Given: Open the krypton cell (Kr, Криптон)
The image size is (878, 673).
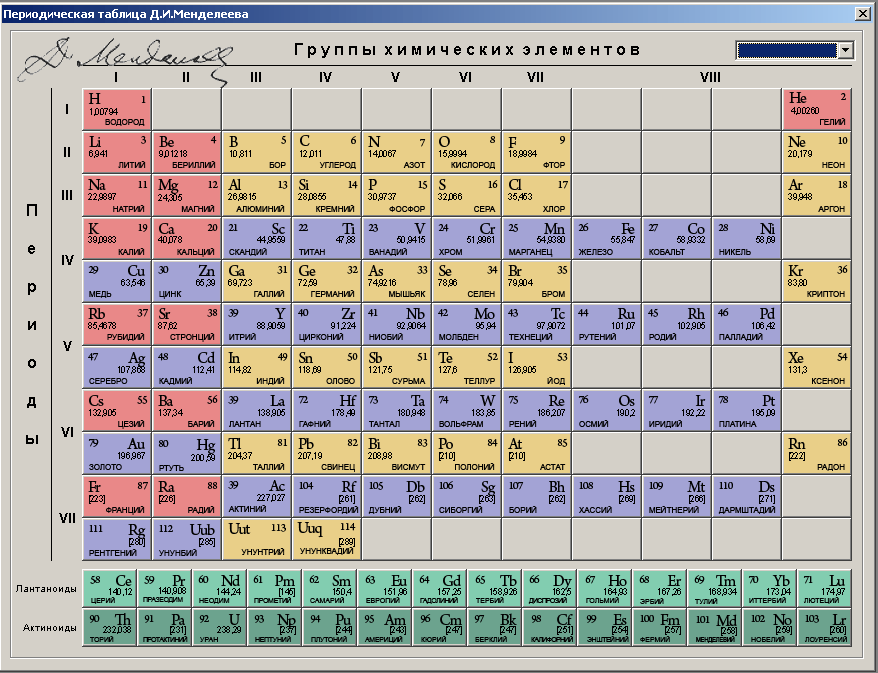Looking at the screenshot, I should (817, 281).
